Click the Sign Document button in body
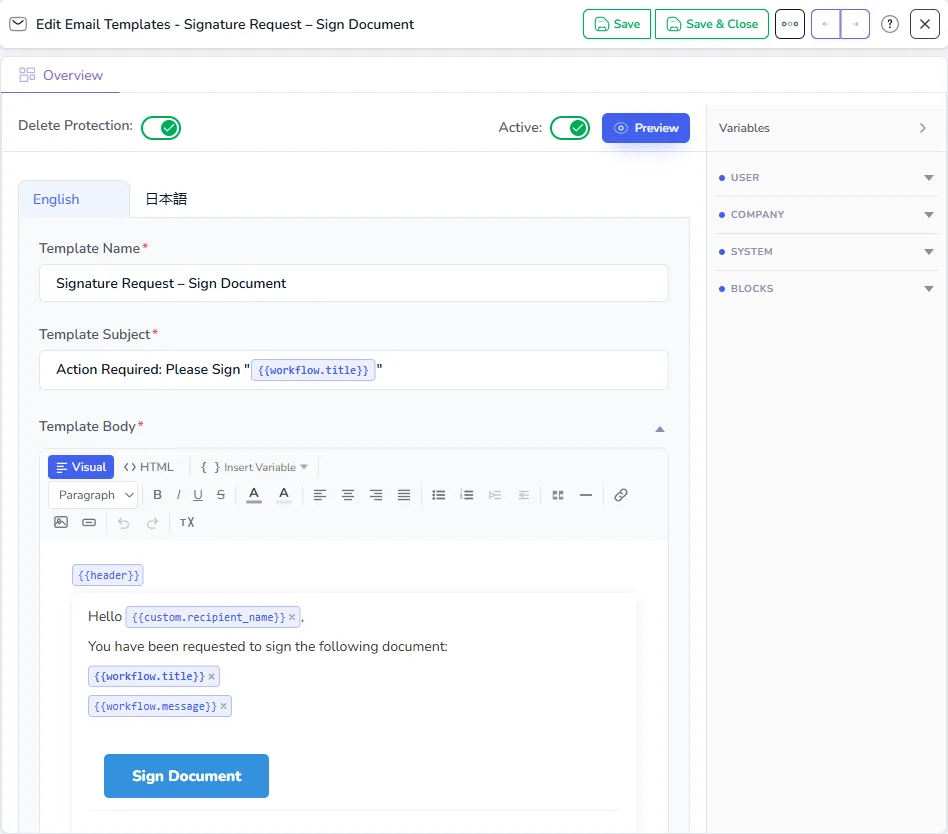 coord(186,775)
